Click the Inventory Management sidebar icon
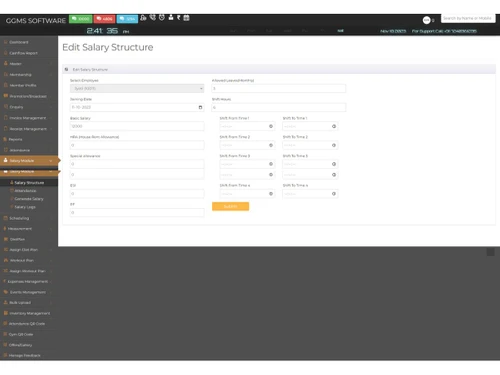 [6, 313]
